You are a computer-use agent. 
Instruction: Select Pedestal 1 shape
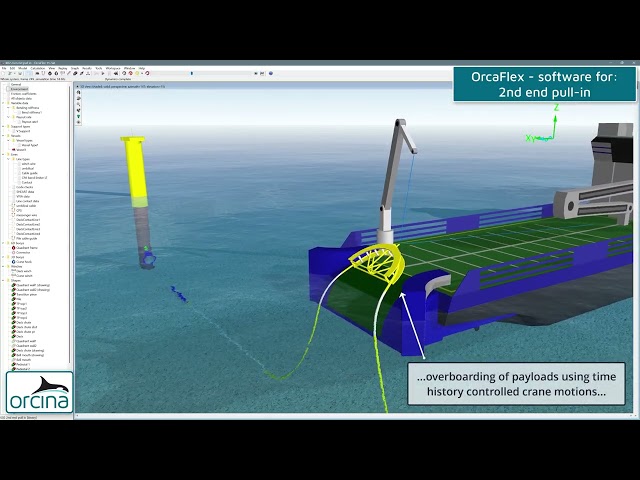(23, 364)
